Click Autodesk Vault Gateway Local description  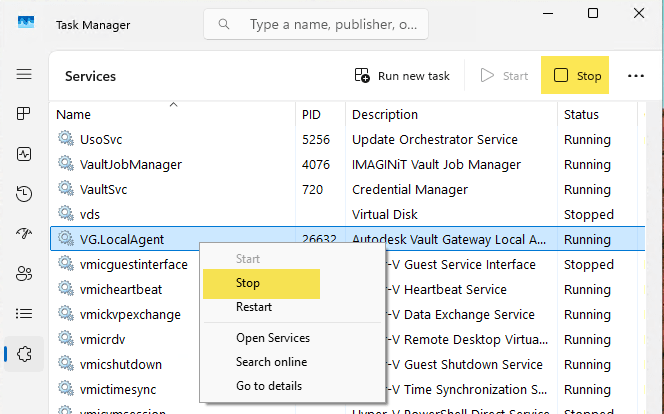(x=449, y=240)
